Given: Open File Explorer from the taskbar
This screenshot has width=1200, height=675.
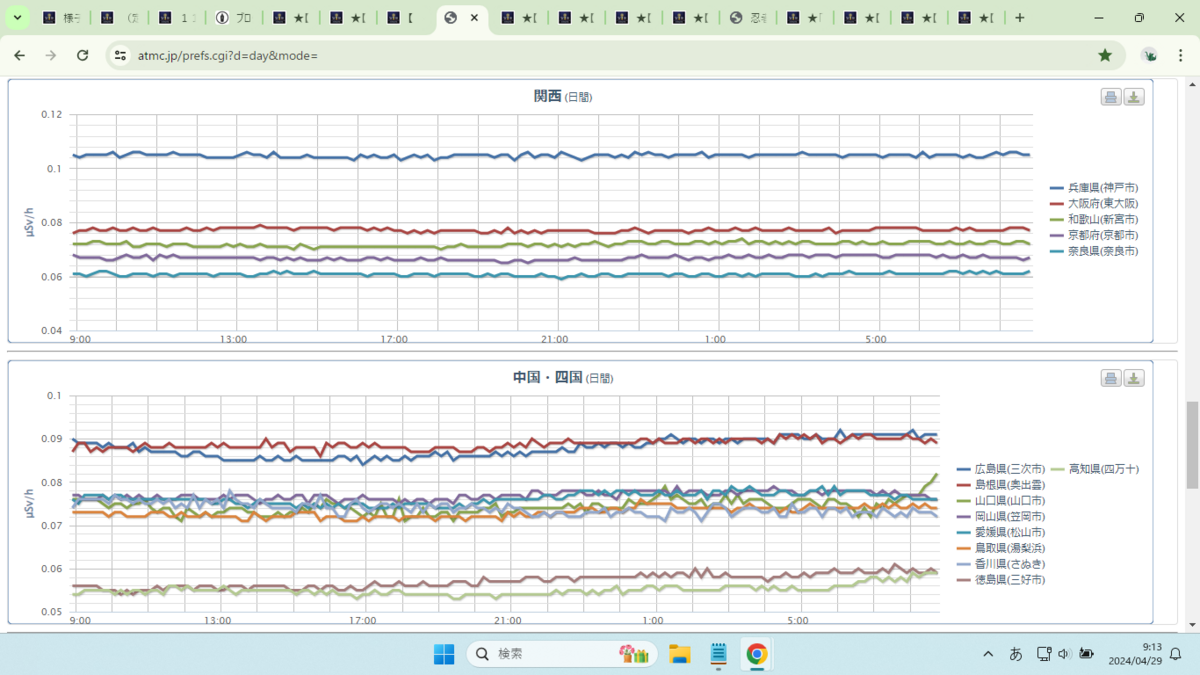Looking at the screenshot, I should point(680,654).
